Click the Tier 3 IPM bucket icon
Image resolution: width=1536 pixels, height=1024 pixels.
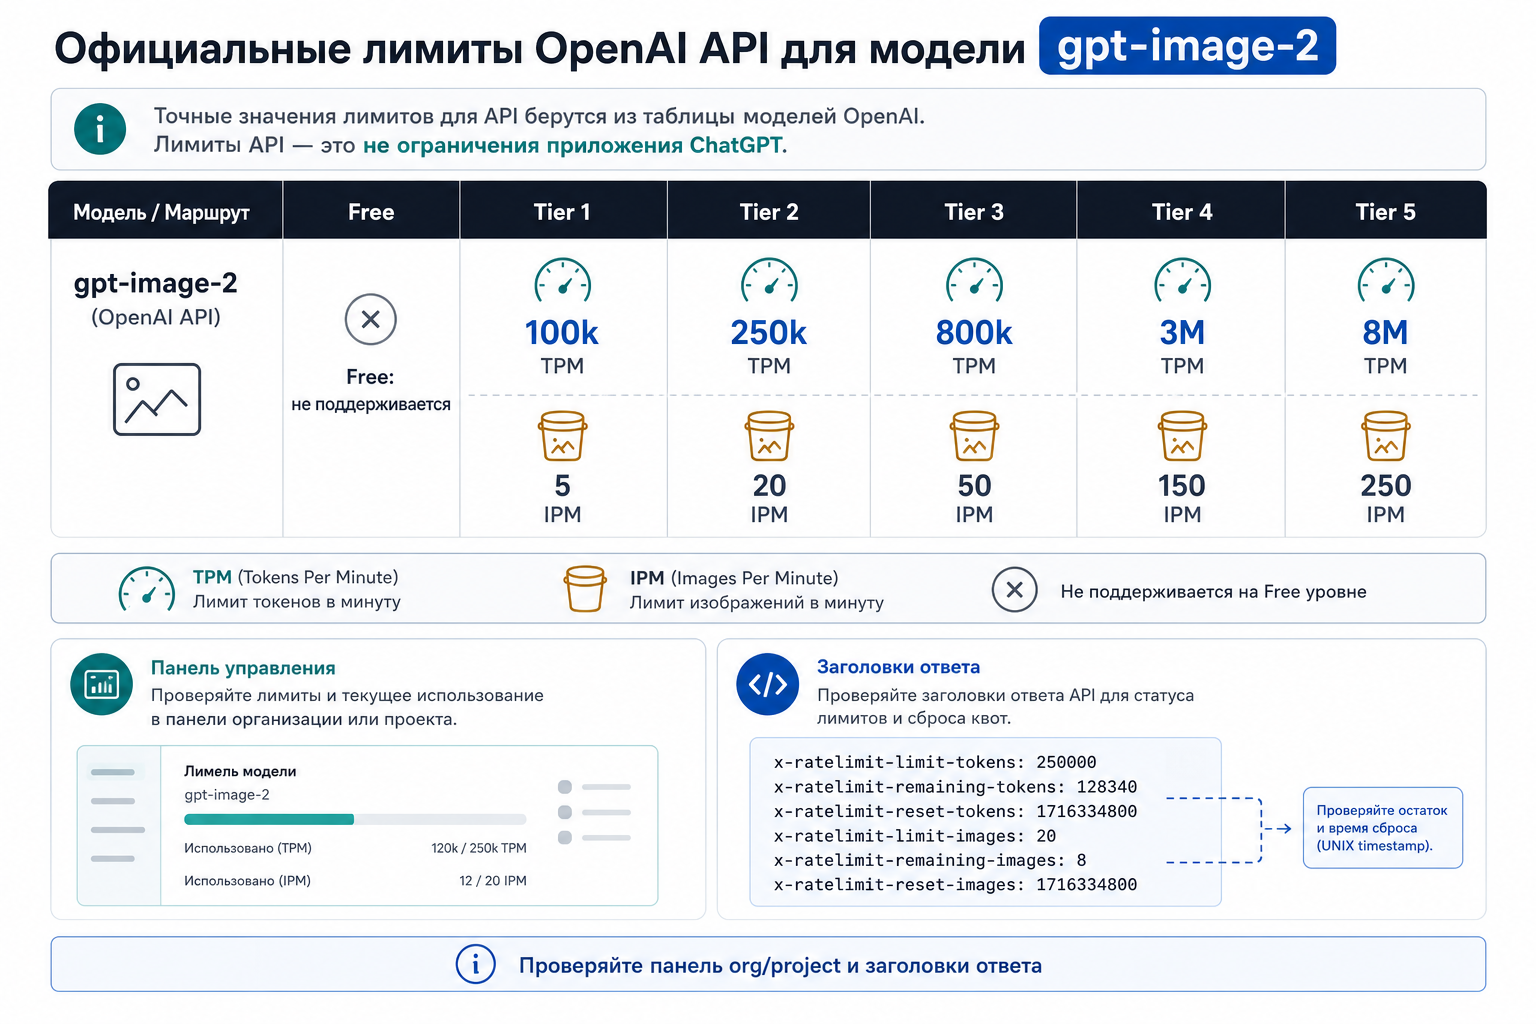(974, 436)
